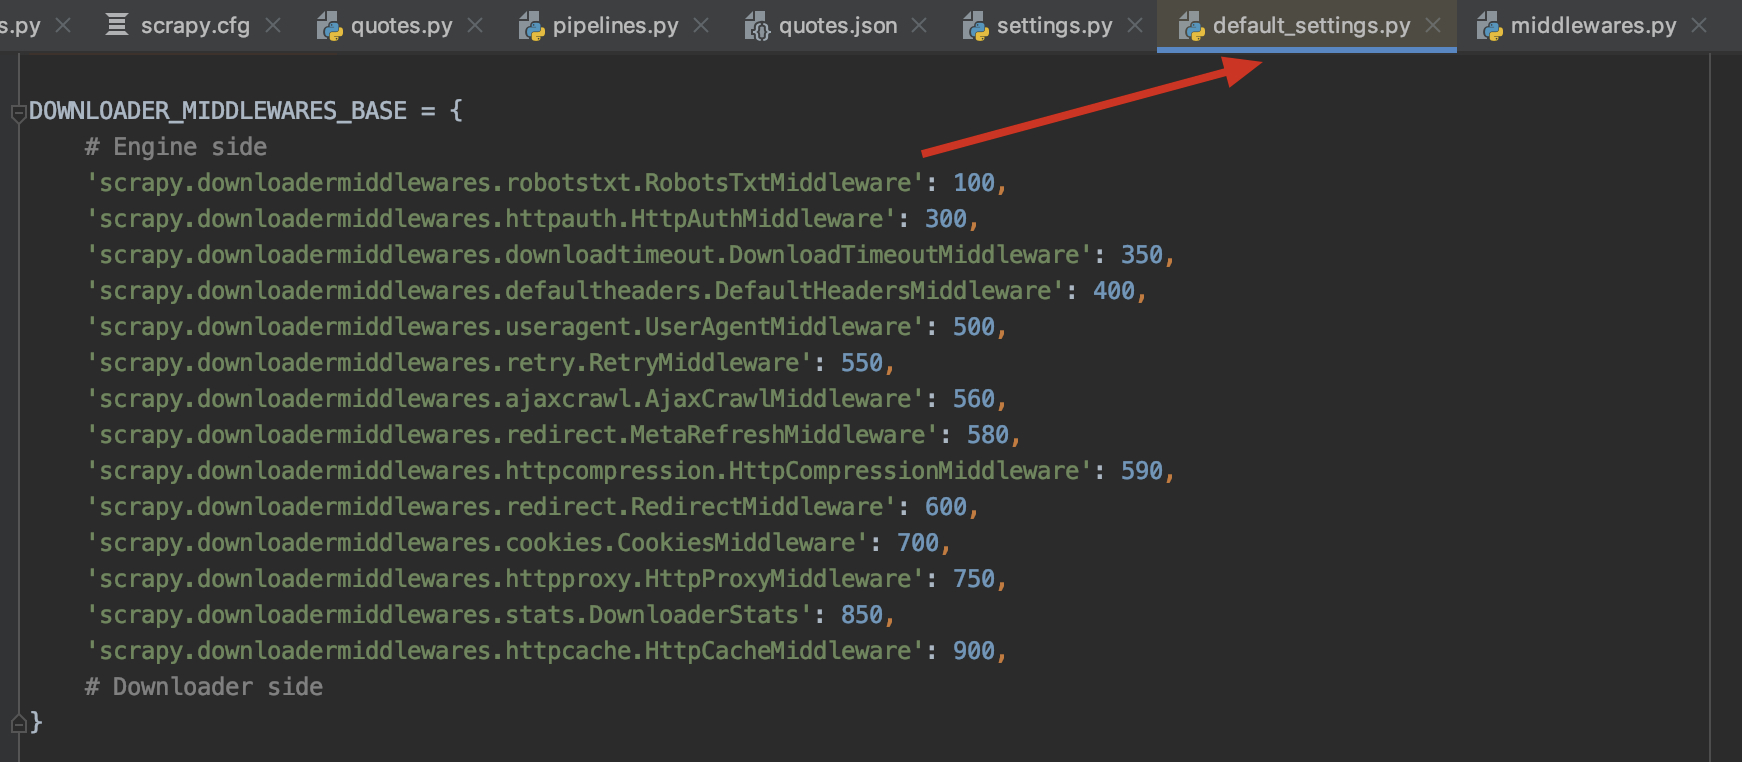Screen dimensions: 1742x762
Task: Click the priority value 350
Action: pyautogui.click(x=1142, y=255)
